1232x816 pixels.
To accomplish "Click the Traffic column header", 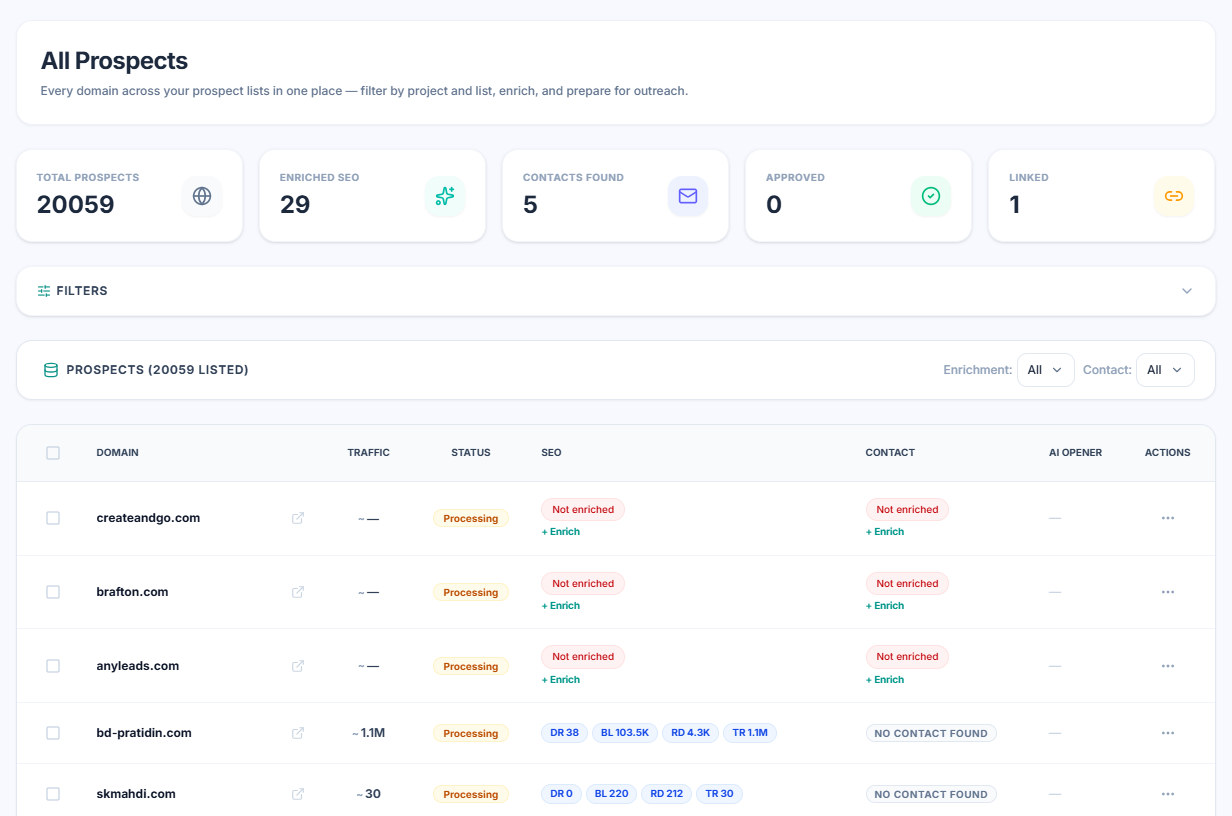I will tap(369, 453).
